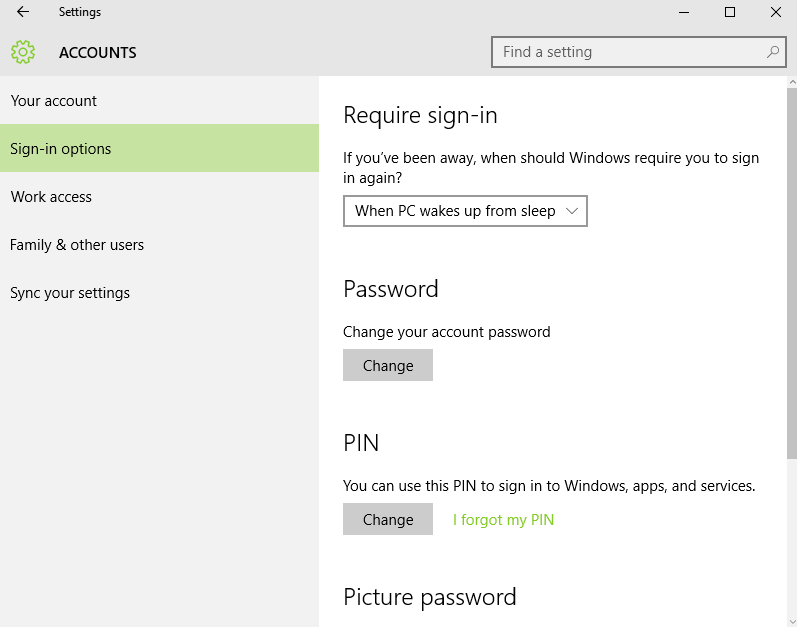Click the green Accounts gear icon

coord(23,52)
